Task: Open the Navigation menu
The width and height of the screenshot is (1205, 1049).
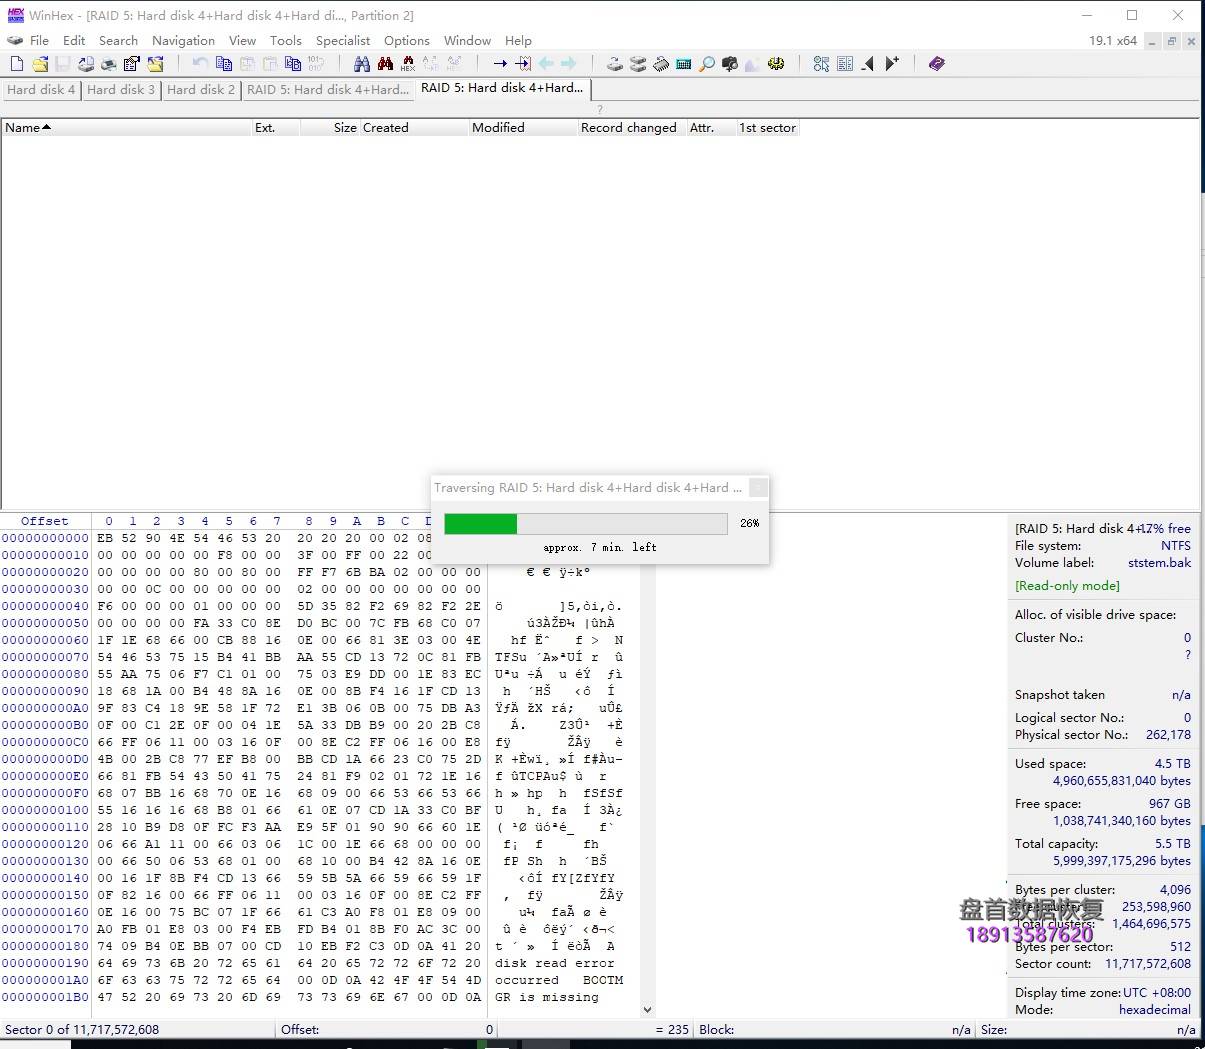Action: pyautogui.click(x=183, y=41)
